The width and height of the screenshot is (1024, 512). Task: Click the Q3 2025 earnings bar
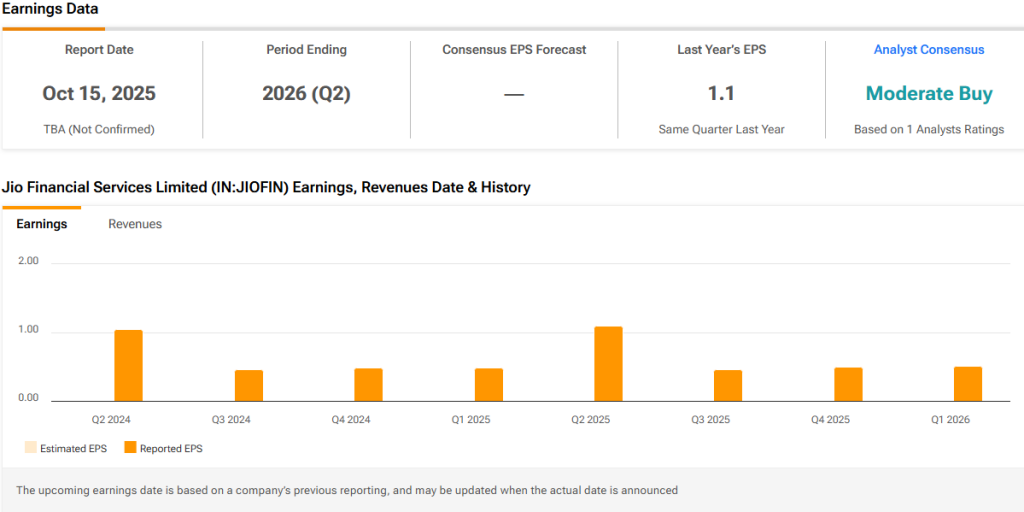coord(728,385)
